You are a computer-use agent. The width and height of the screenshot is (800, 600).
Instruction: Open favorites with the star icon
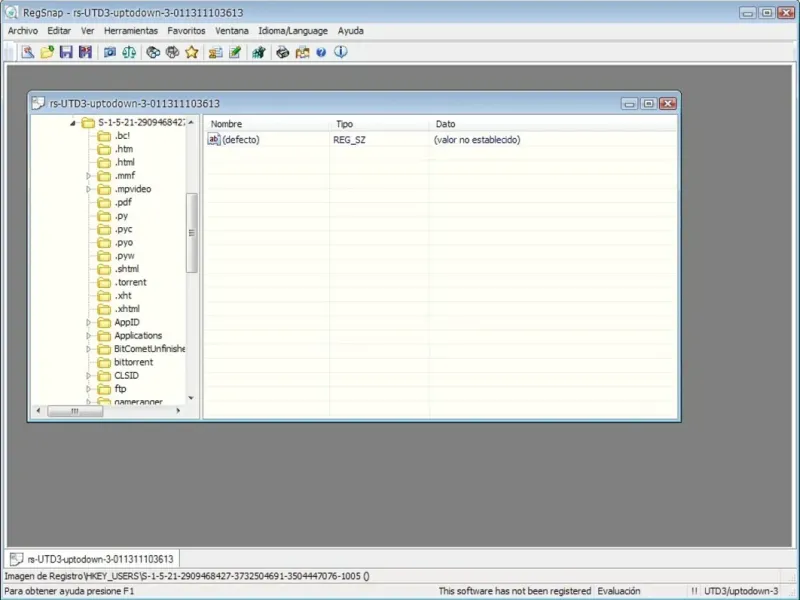point(192,52)
